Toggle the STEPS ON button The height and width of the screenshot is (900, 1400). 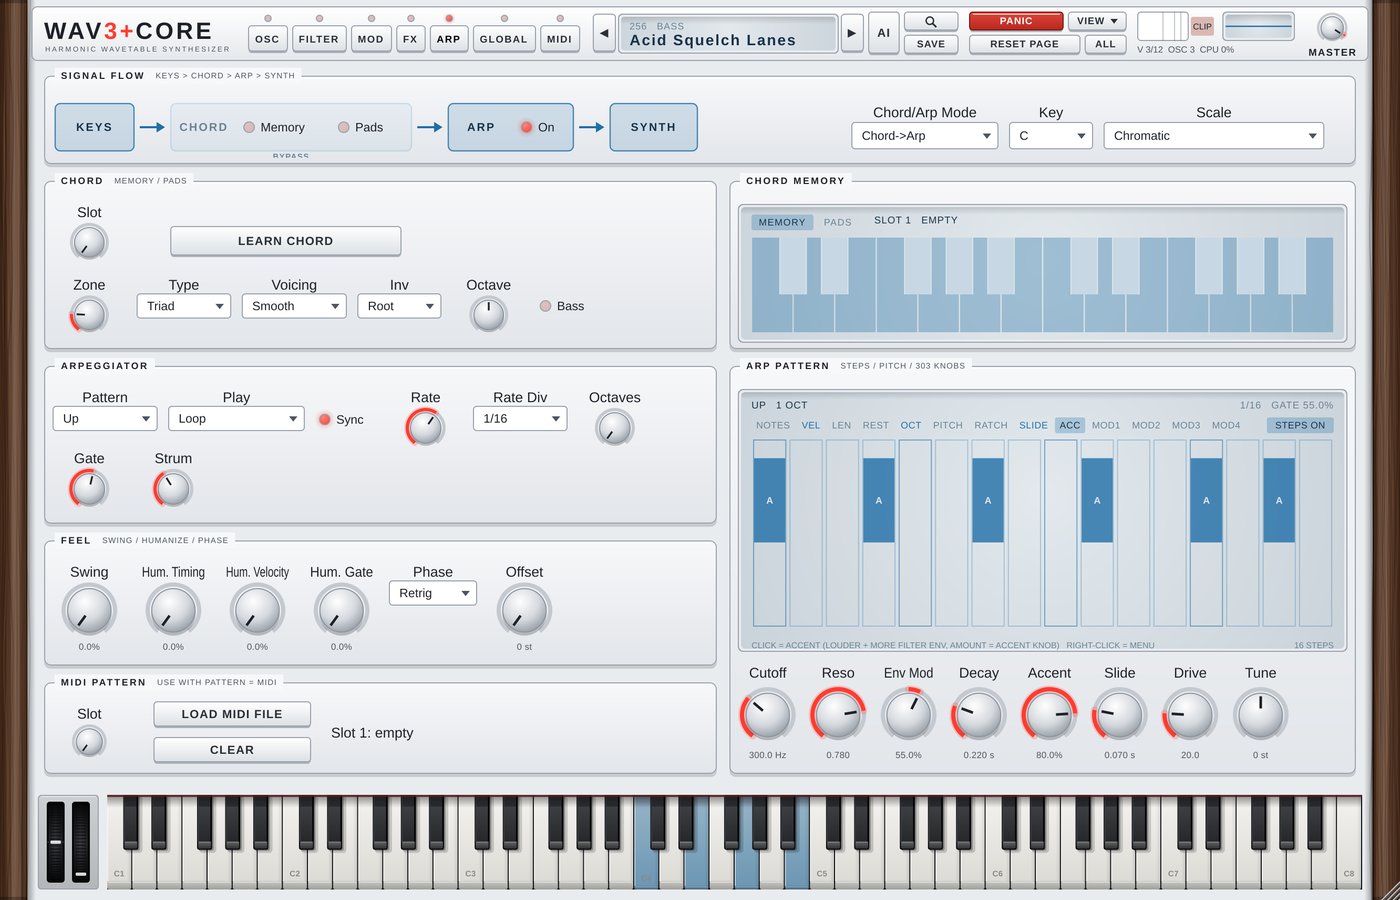tap(1299, 425)
